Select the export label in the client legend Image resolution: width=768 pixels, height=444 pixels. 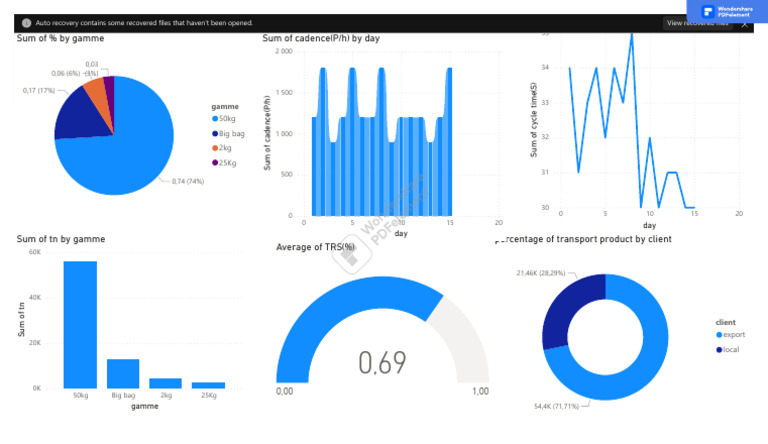[734, 335]
